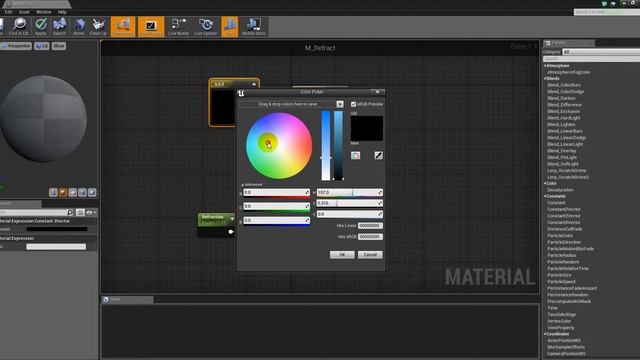Click the color wheel hue area
Viewport: 640px width, 360px height.
(x=279, y=146)
